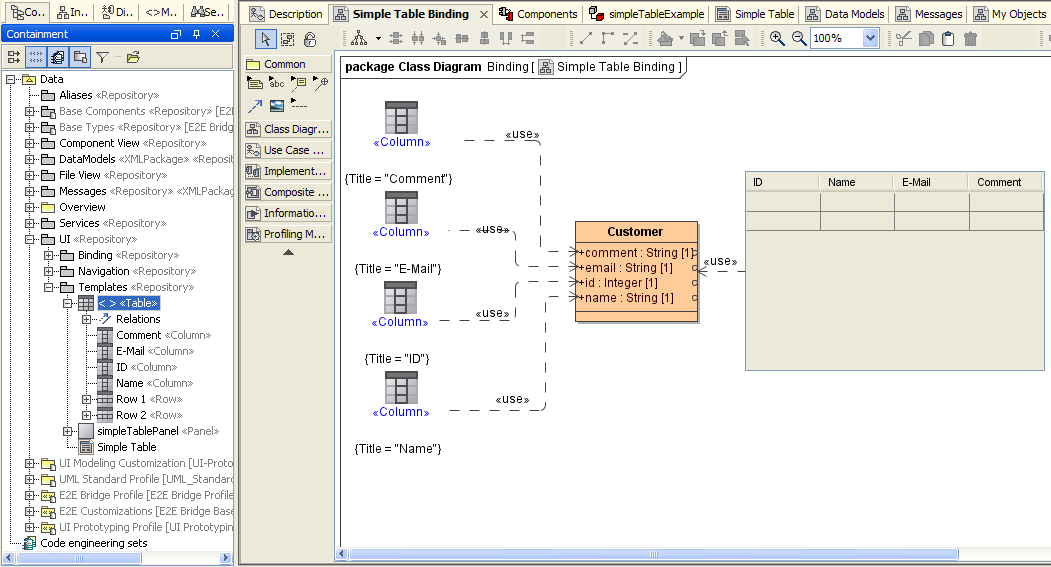Screen dimensions: 1051x567
Task: Select Simple Table item in the tree
Action: 126,447
